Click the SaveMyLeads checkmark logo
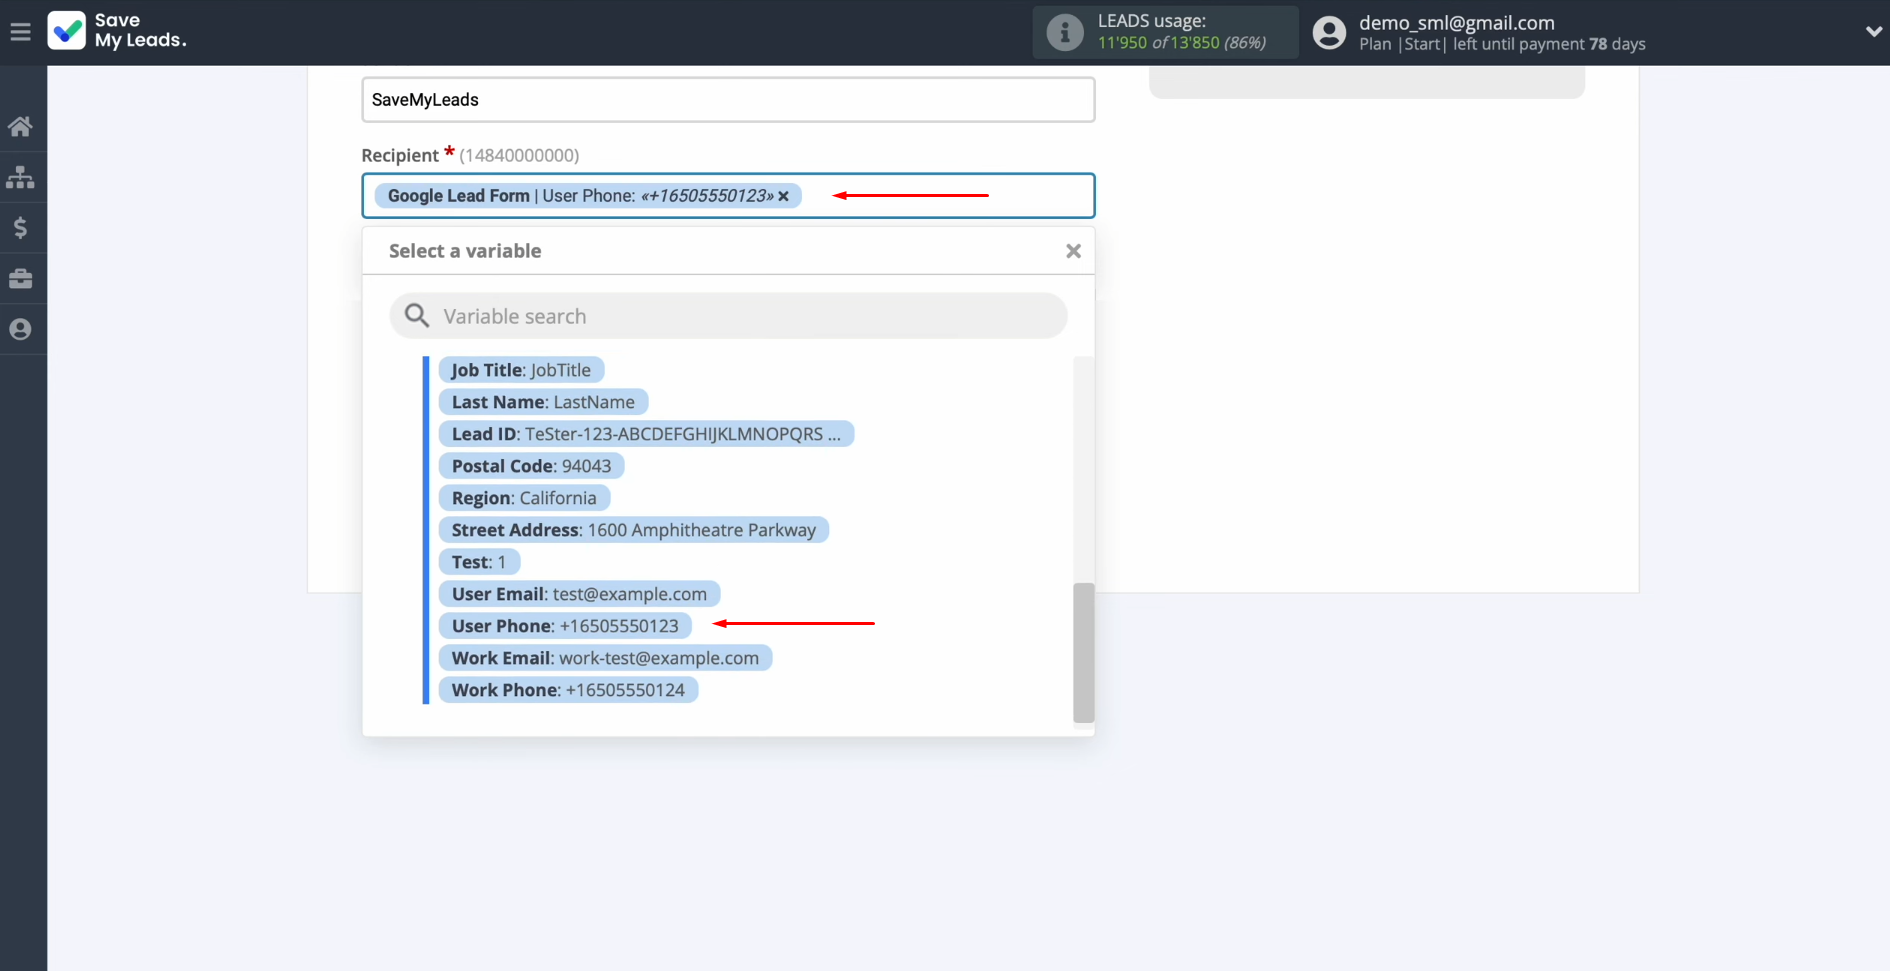The image size is (1890, 971). pos(67,31)
